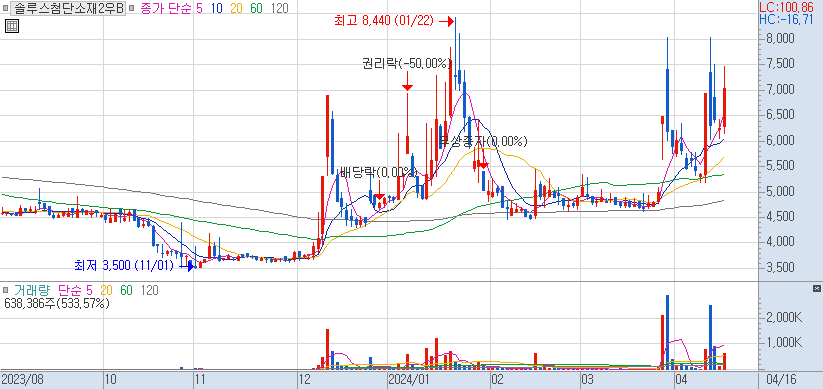Click the 6,500 price axis label

click(779, 115)
